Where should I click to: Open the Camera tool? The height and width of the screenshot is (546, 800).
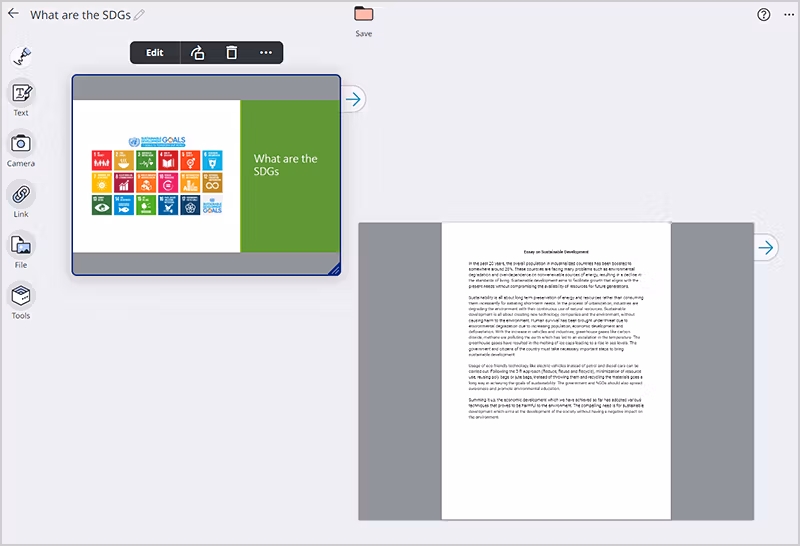21,144
